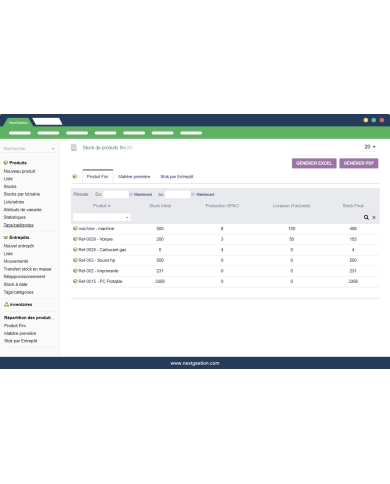Open Stock à date link
This screenshot has height=484, width=390.
tap(15, 284)
